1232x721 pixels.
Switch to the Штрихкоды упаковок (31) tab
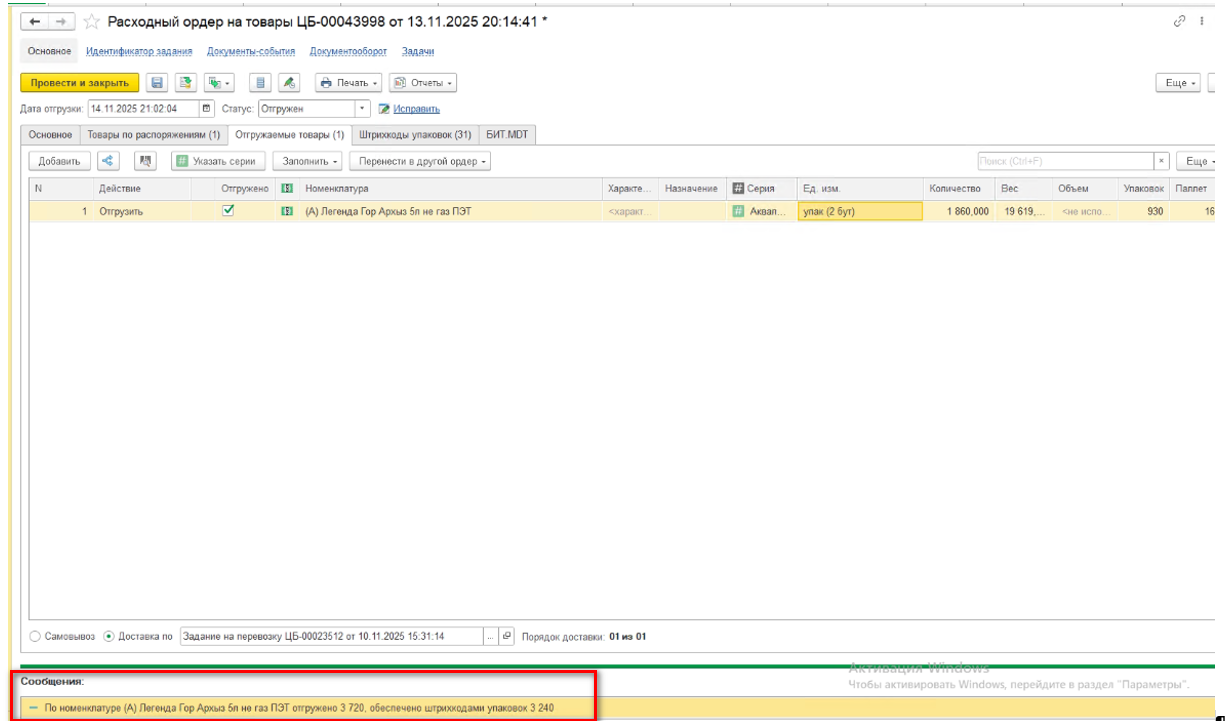coord(415,135)
